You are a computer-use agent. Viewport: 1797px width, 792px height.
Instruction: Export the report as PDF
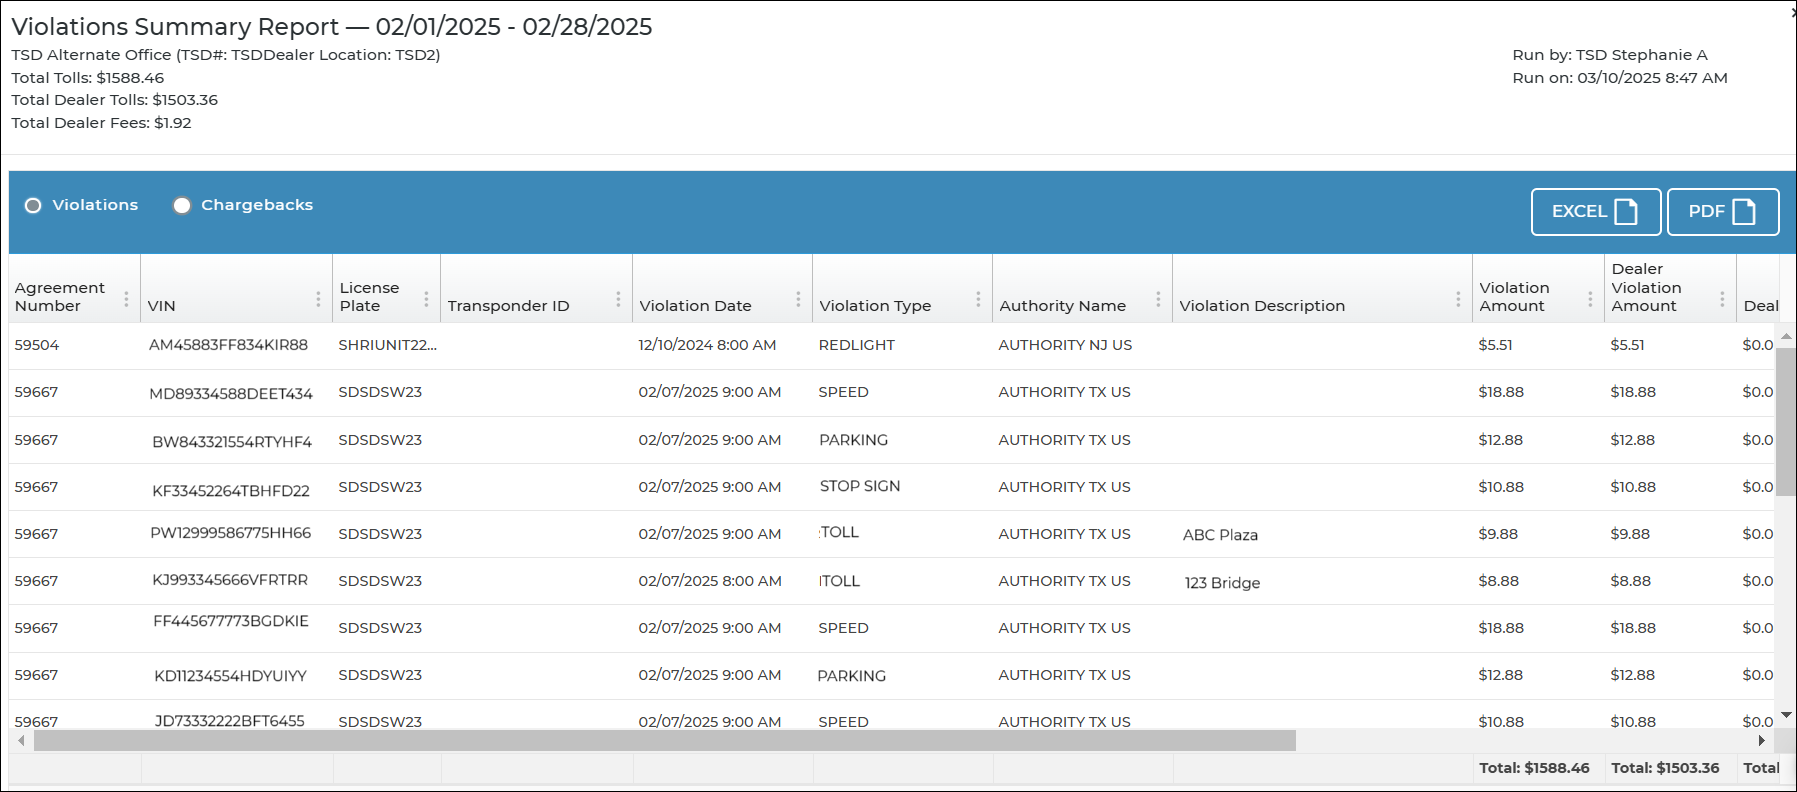[1722, 212]
